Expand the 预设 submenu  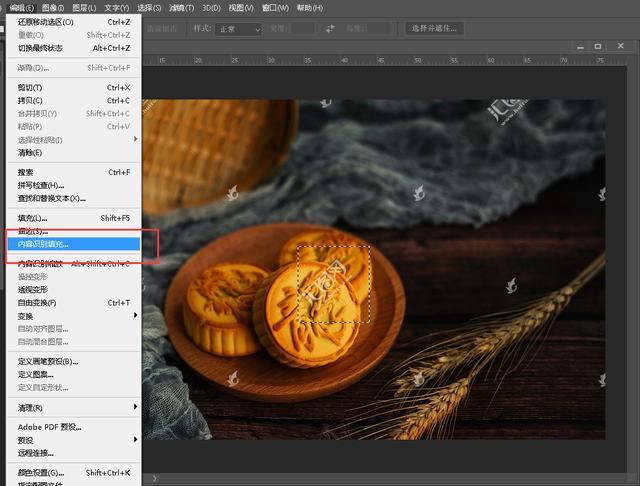74,440
